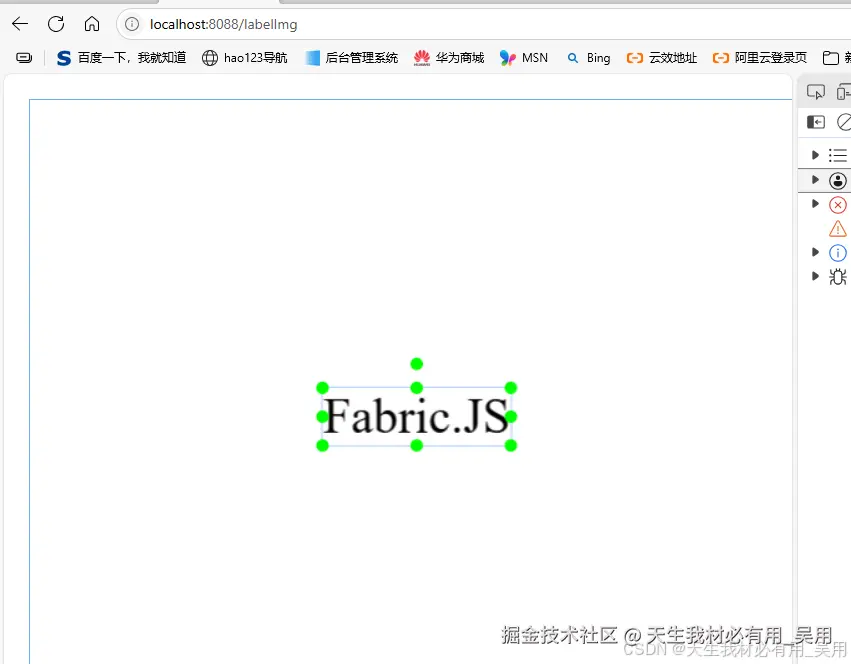
Task: Click the browser home button
Action: (91, 24)
